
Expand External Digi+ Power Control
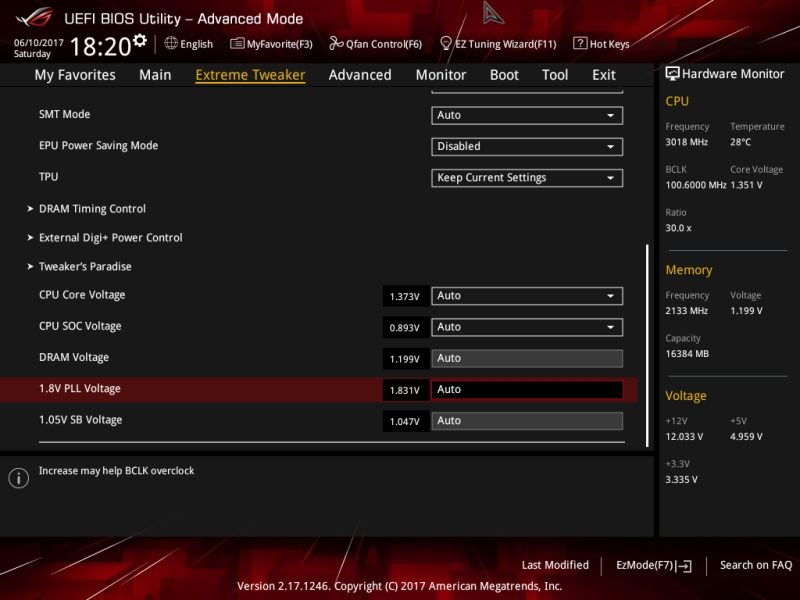[110, 238]
